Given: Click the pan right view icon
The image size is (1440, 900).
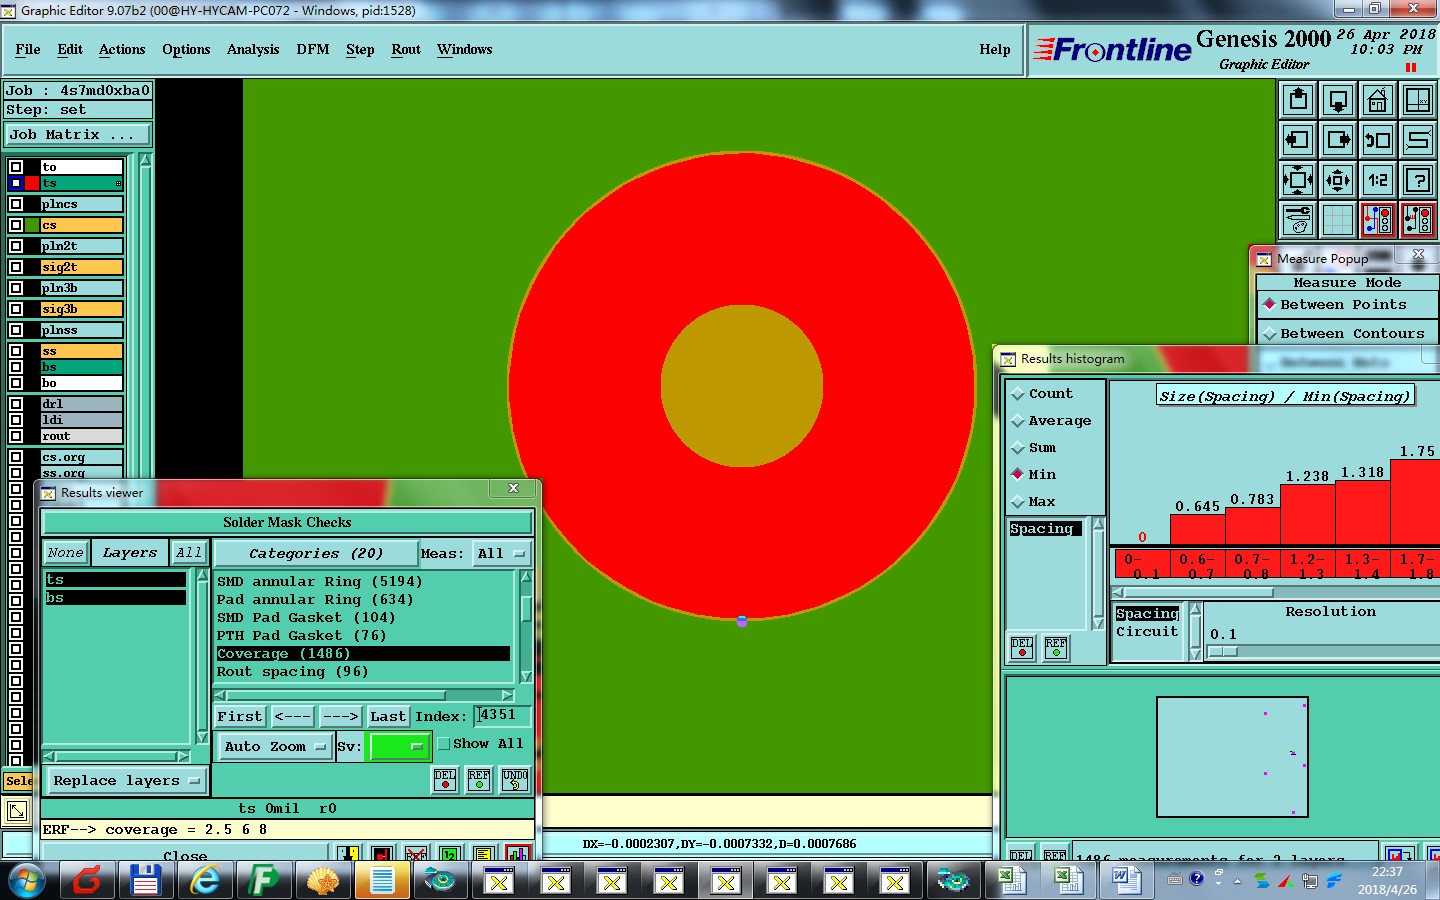Looking at the screenshot, I should 1338,140.
